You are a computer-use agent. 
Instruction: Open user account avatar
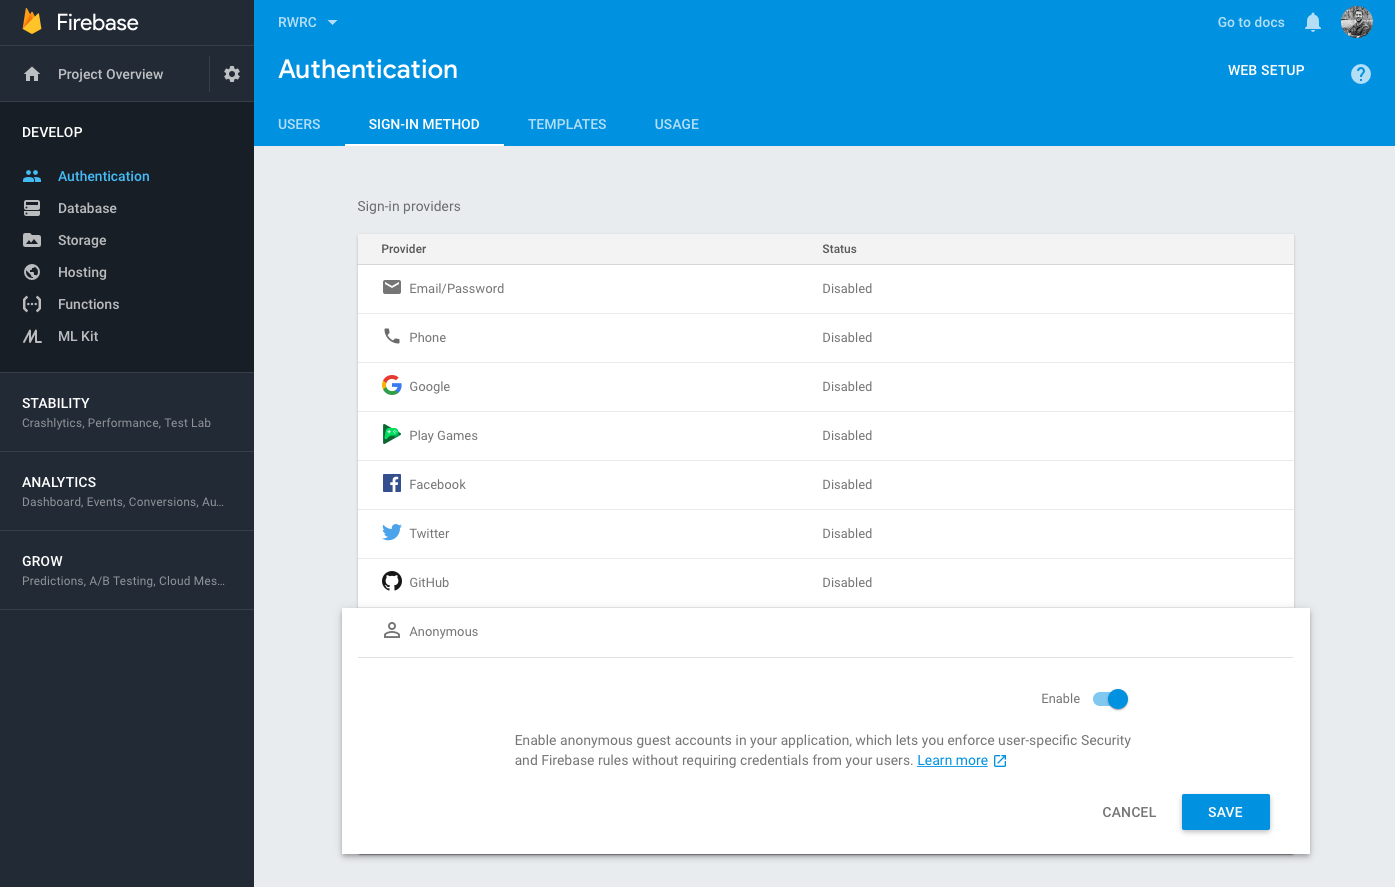[x=1357, y=22]
